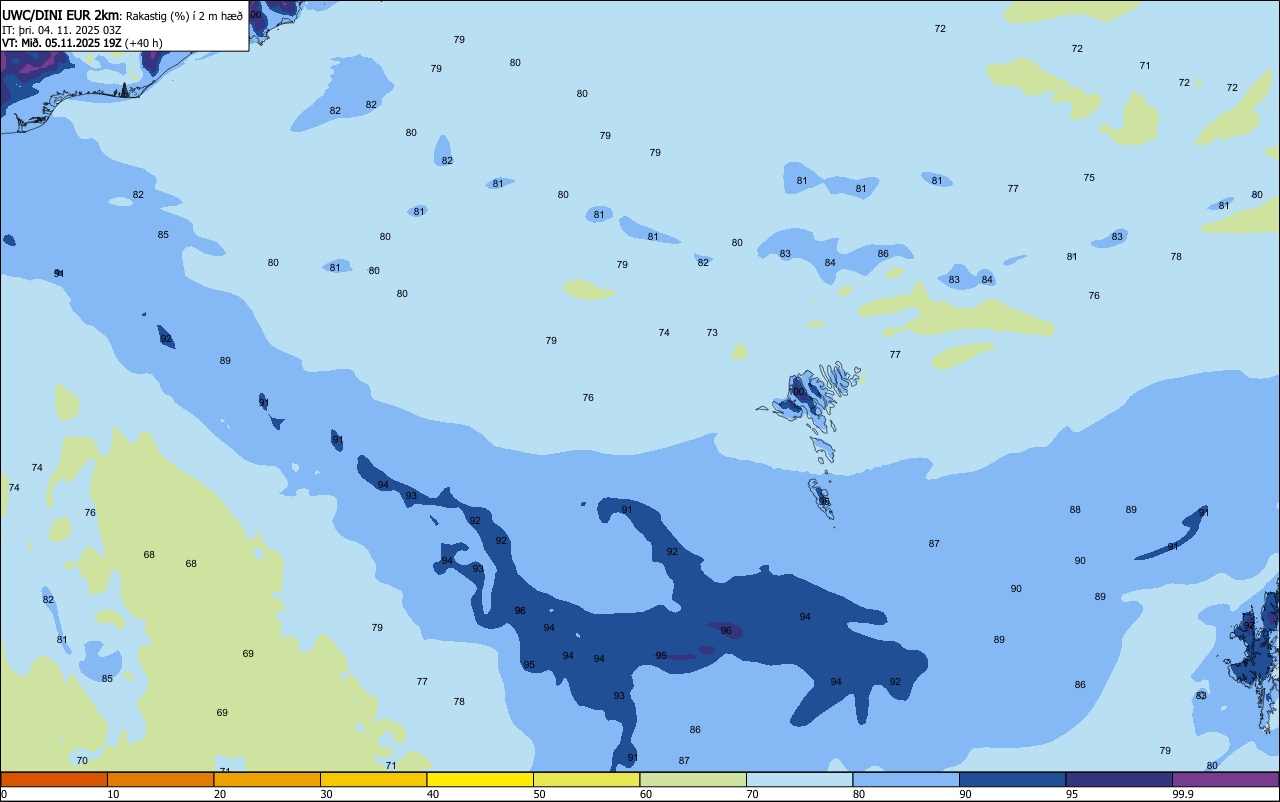This screenshot has height=802, width=1280.
Task: Click the "UWC/DINI EUR 2km" title text
Action: tap(61, 15)
